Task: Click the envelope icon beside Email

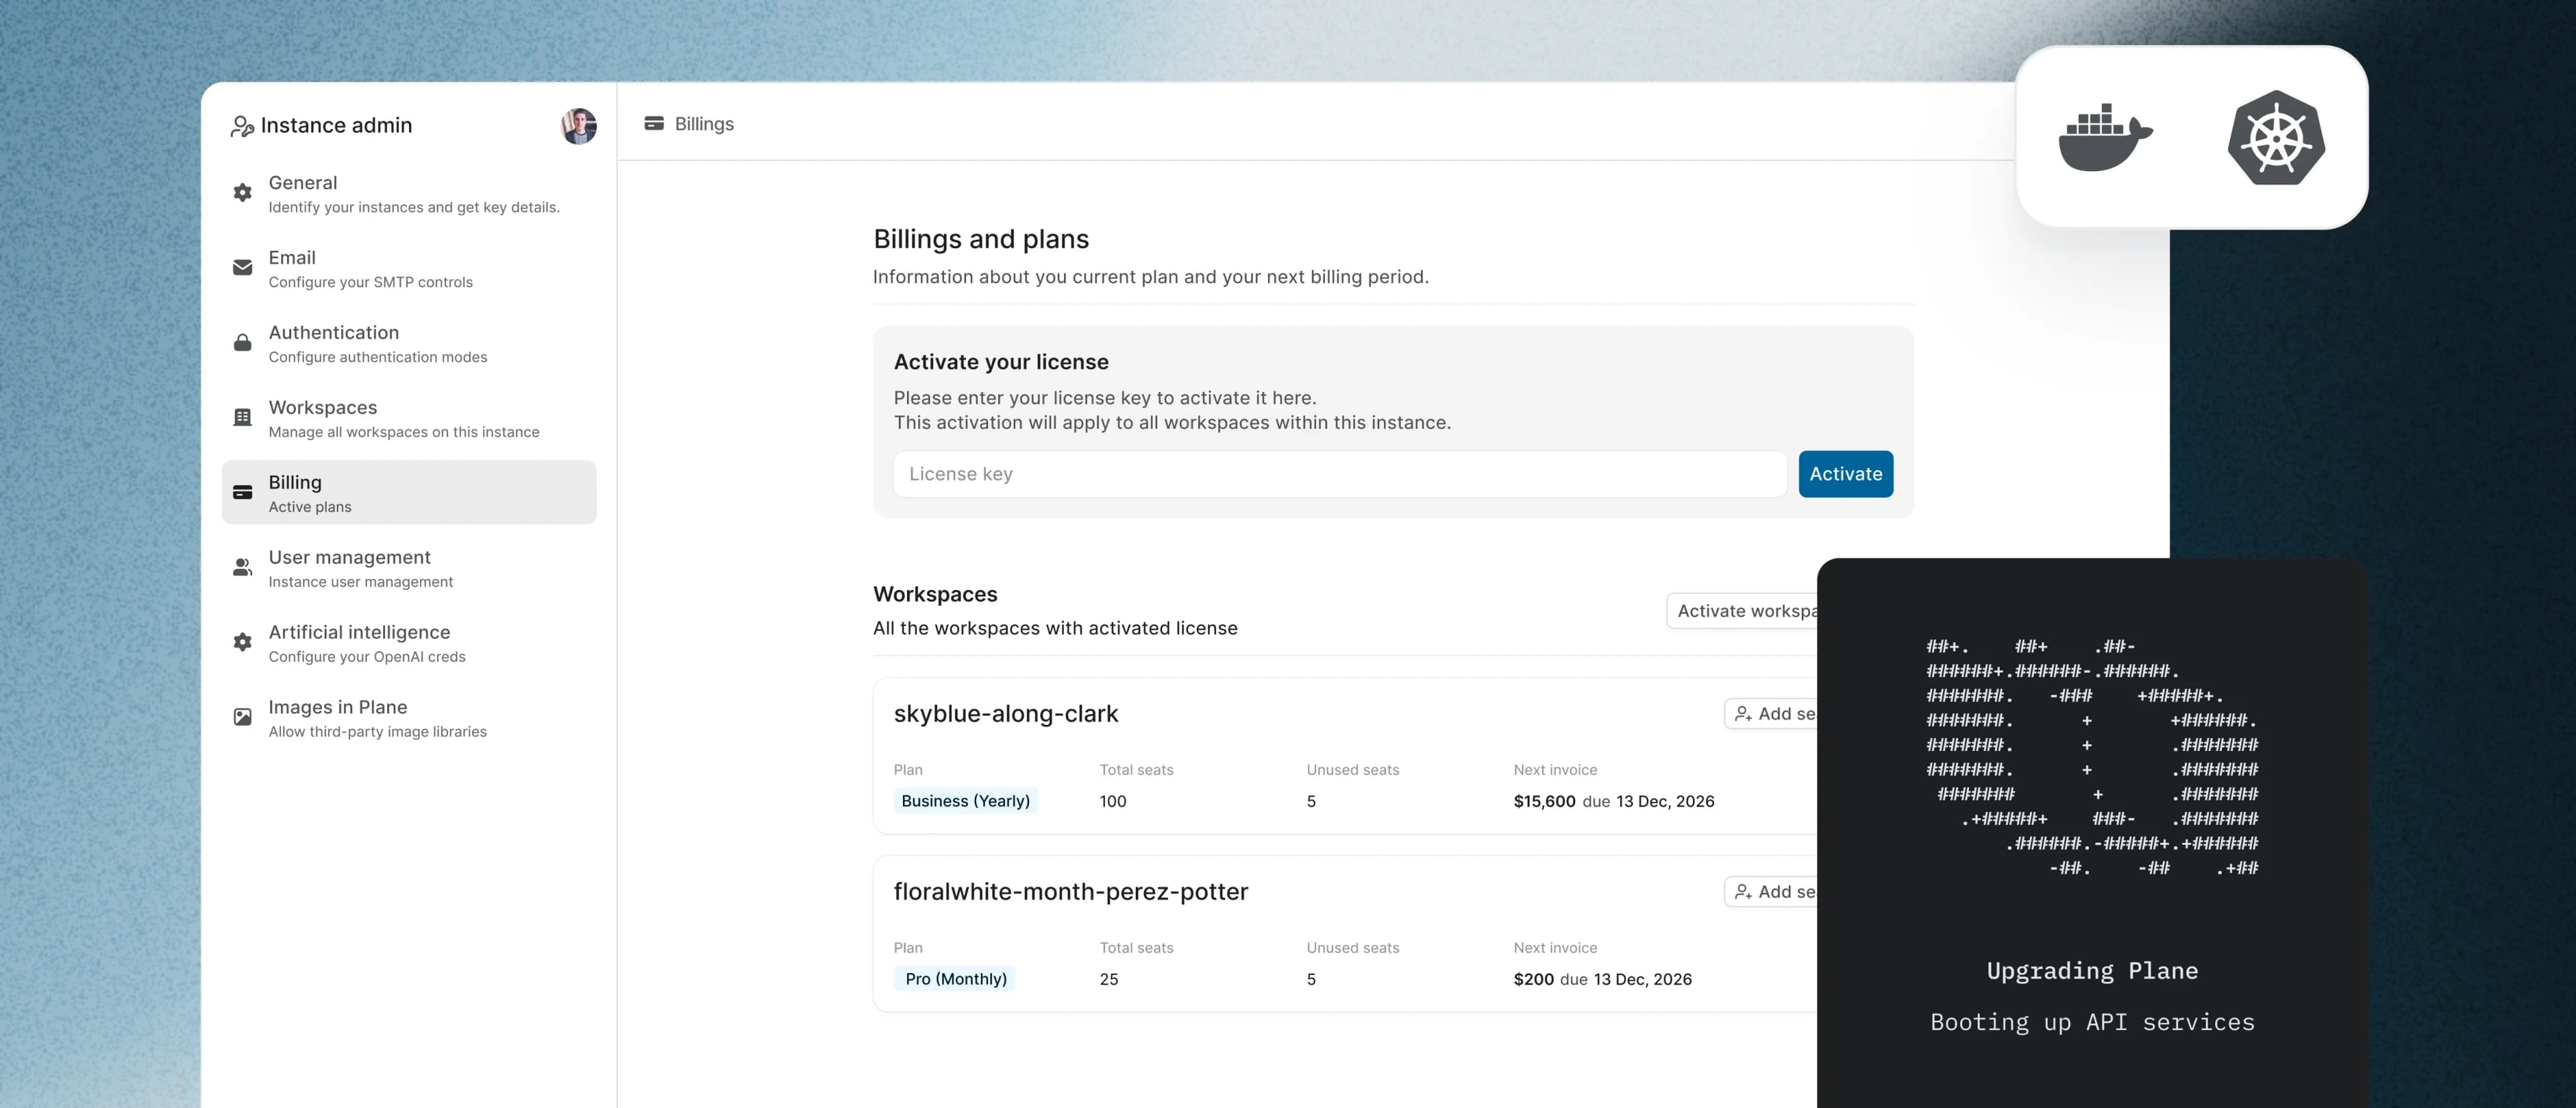Action: [242, 268]
